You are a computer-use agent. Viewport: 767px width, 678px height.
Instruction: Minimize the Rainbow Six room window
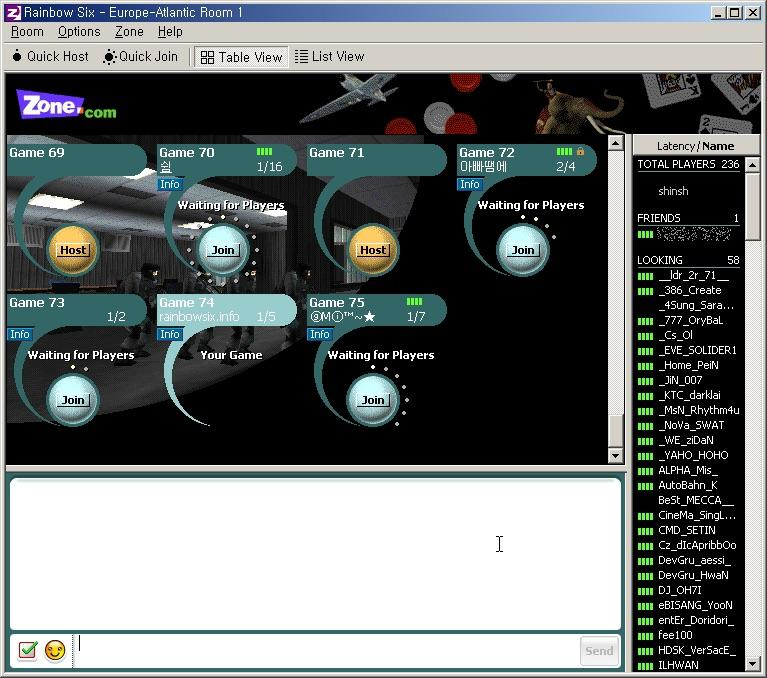pos(718,13)
